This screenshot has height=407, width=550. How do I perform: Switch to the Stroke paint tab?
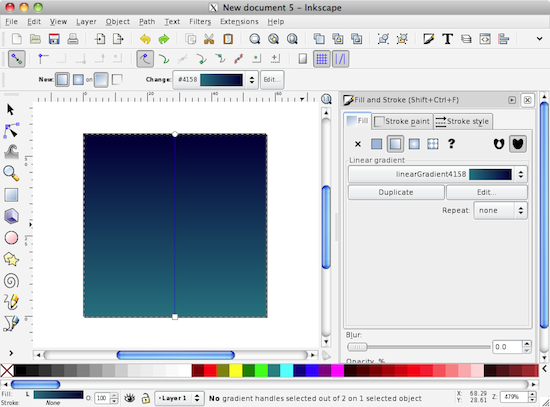[402, 121]
